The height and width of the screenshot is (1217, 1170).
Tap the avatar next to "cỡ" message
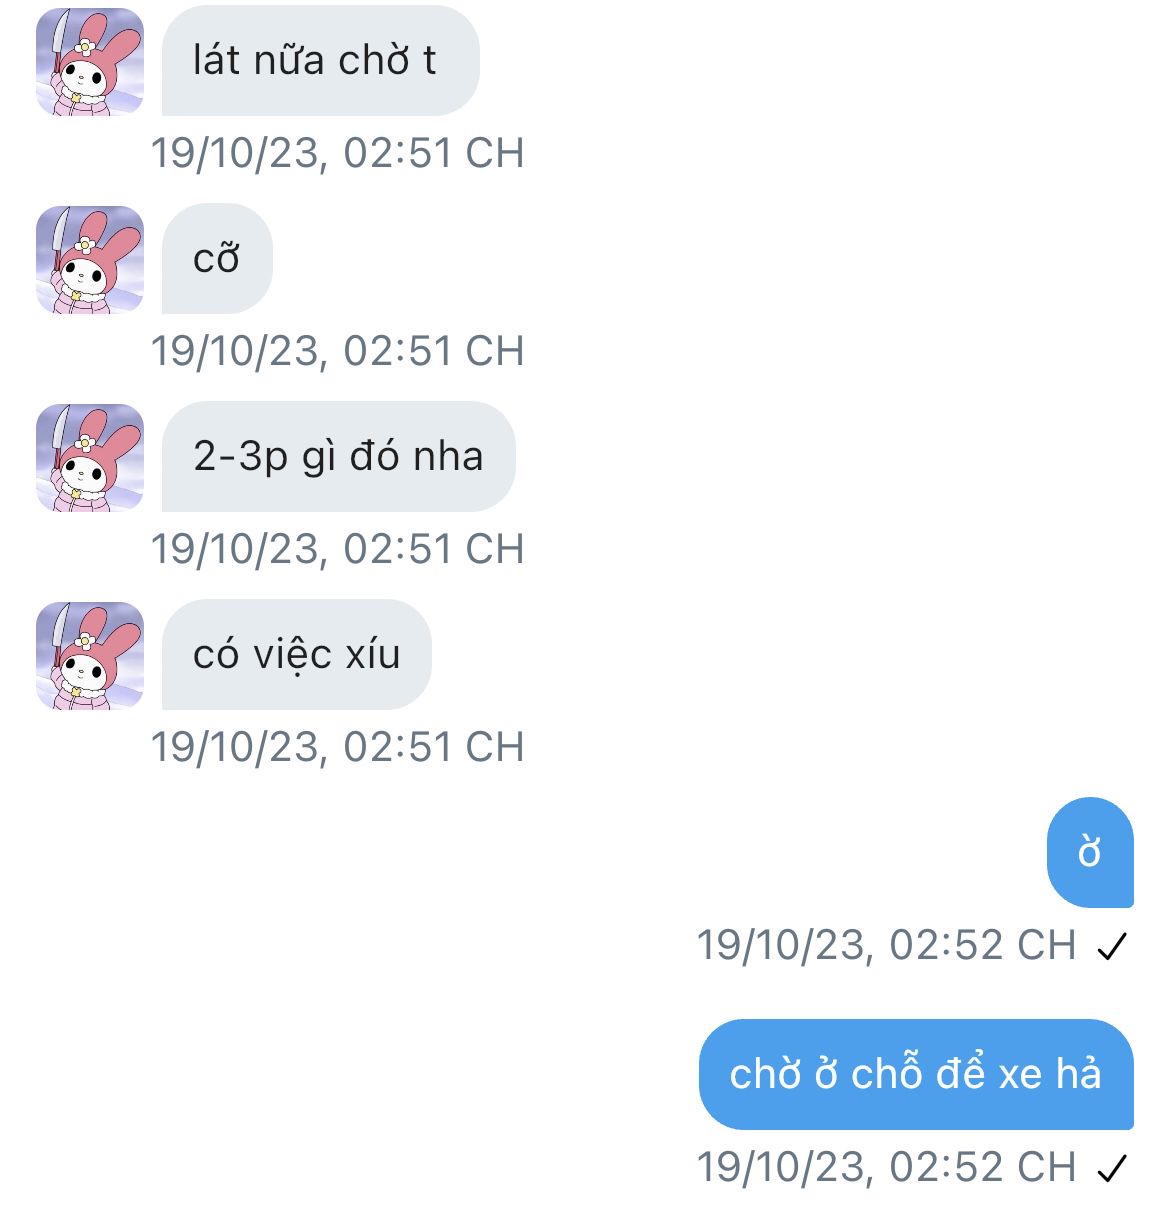(90, 260)
